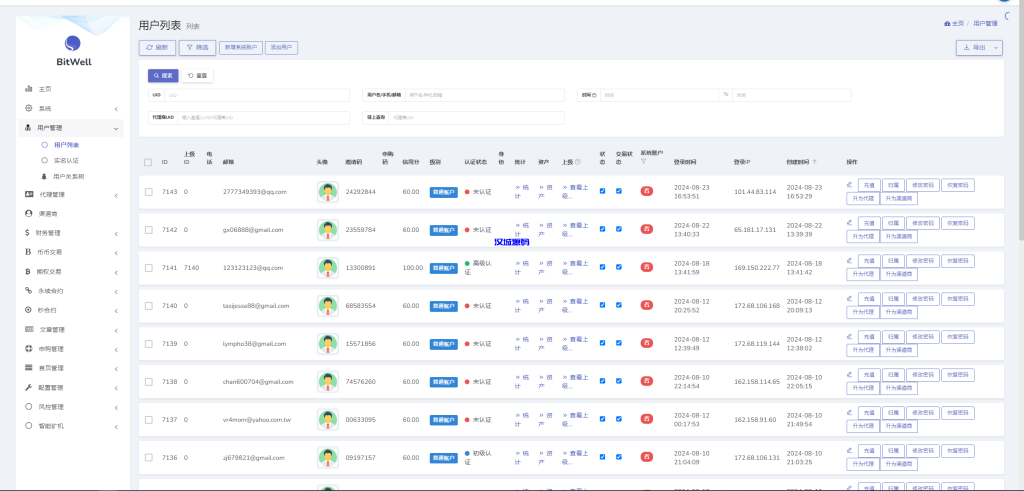Click the blue 搜索 search button
The height and width of the screenshot is (491, 1024).
point(163,75)
